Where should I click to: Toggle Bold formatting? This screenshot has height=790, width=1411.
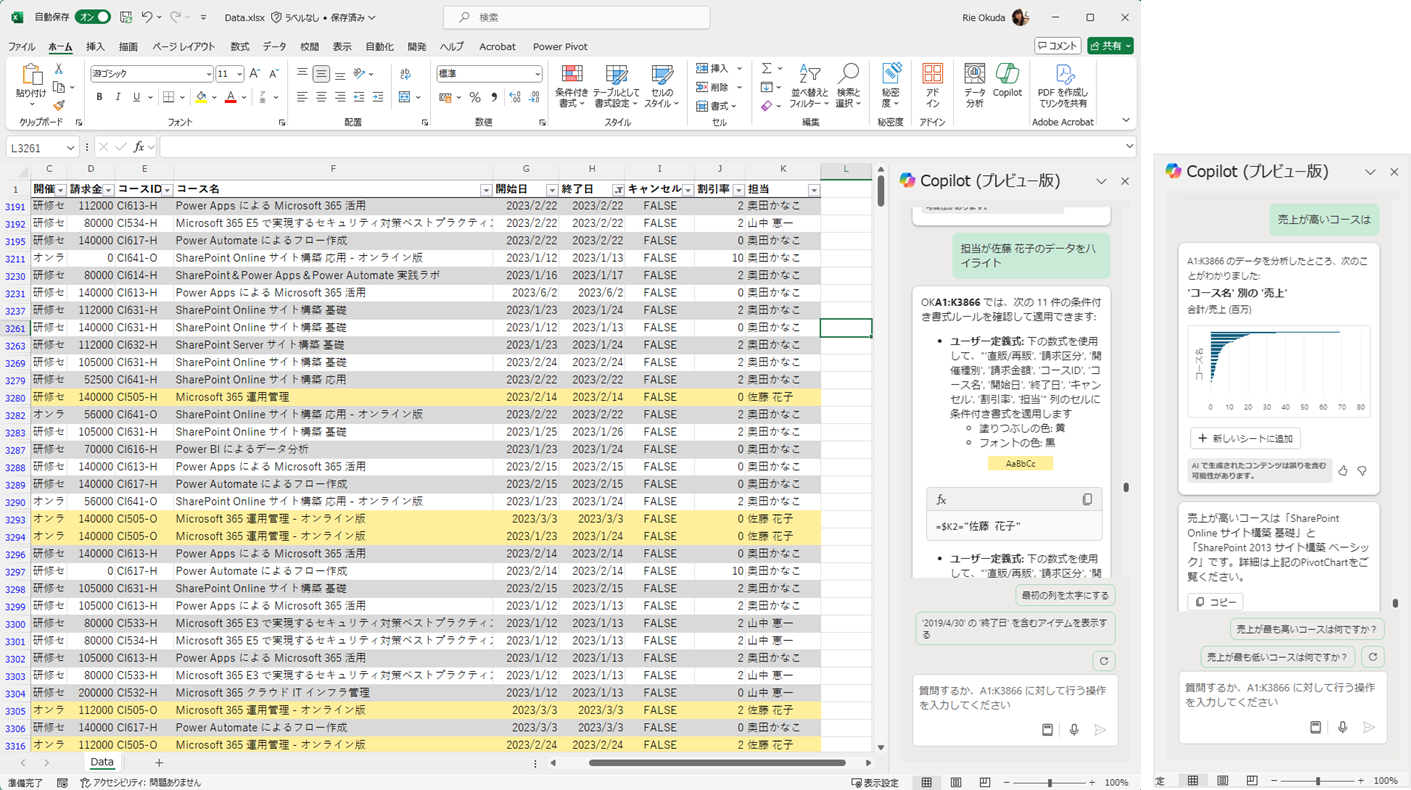pos(99,97)
